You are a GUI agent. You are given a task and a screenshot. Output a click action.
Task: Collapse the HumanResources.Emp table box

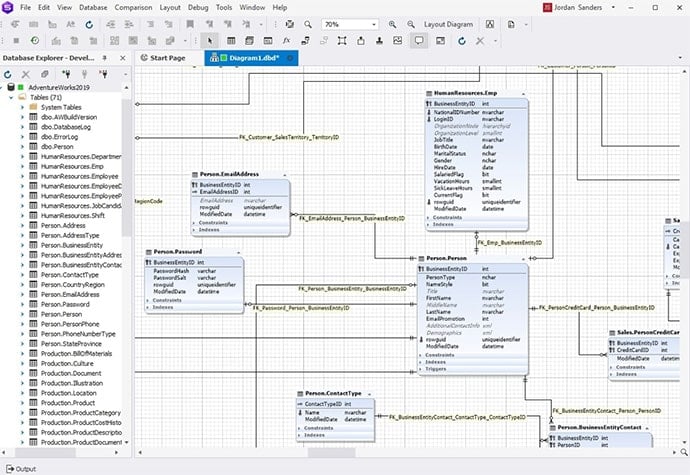(523, 94)
